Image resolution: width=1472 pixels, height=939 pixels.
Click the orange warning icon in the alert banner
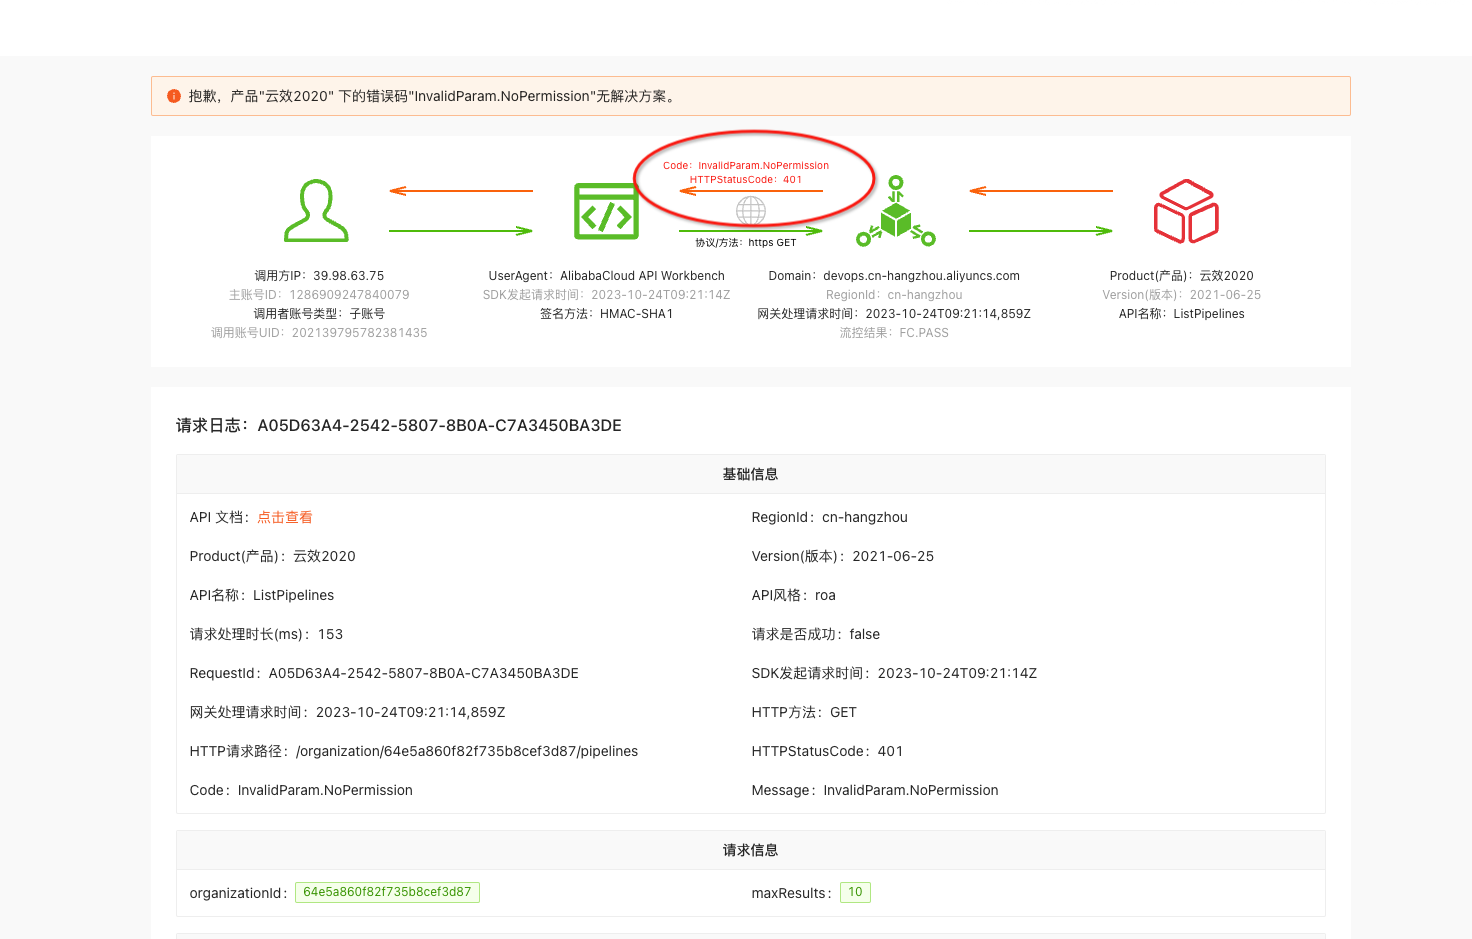[x=174, y=96]
